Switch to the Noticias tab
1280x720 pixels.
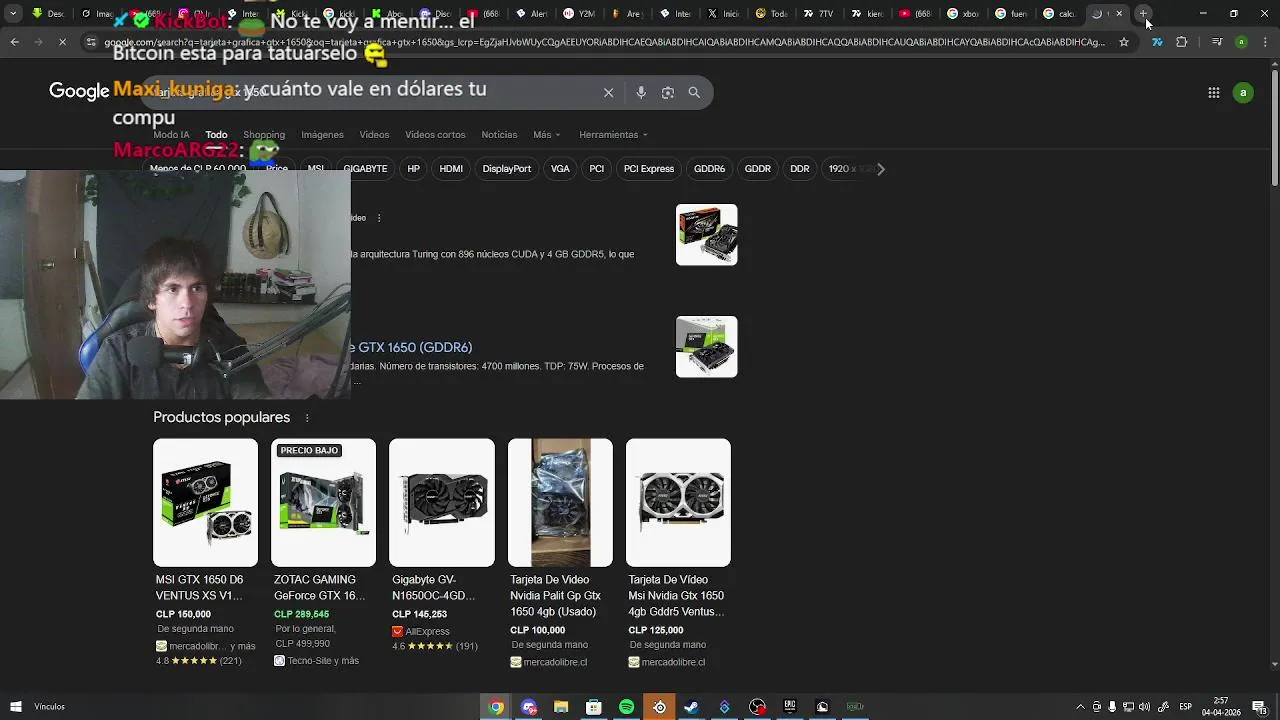tap(499, 135)
